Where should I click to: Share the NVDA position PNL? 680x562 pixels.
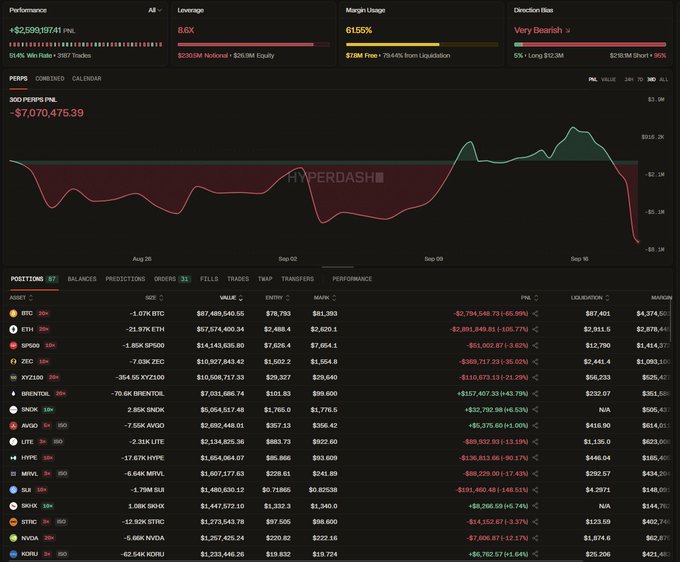[536, 538]
